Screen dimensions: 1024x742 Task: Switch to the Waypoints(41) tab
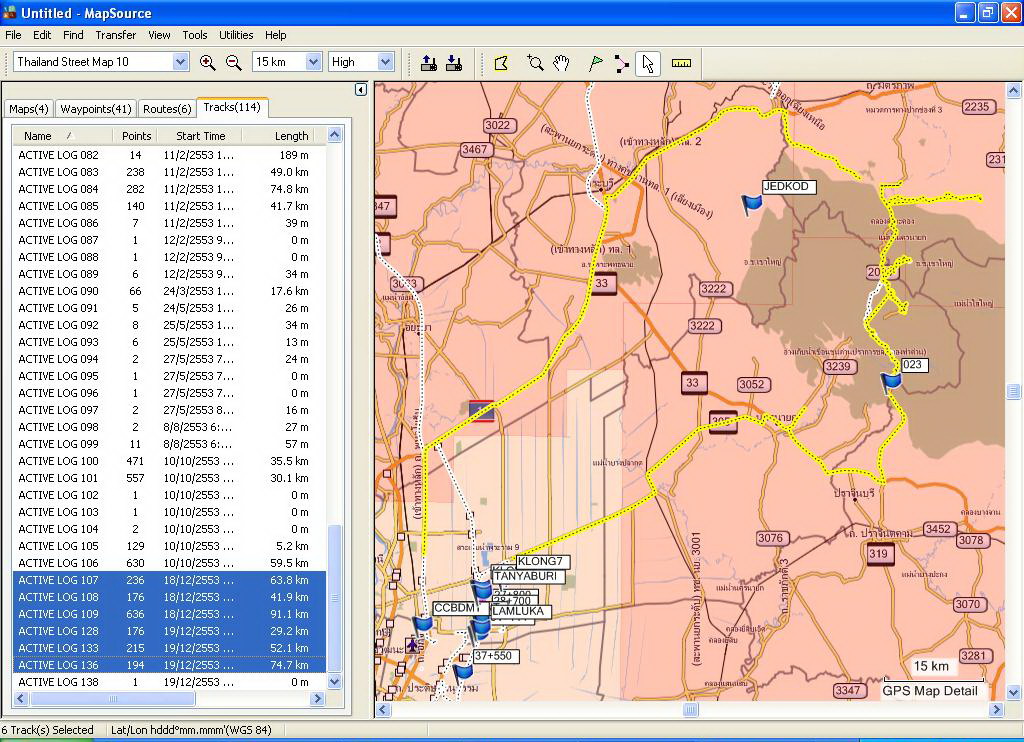[95, 109]
